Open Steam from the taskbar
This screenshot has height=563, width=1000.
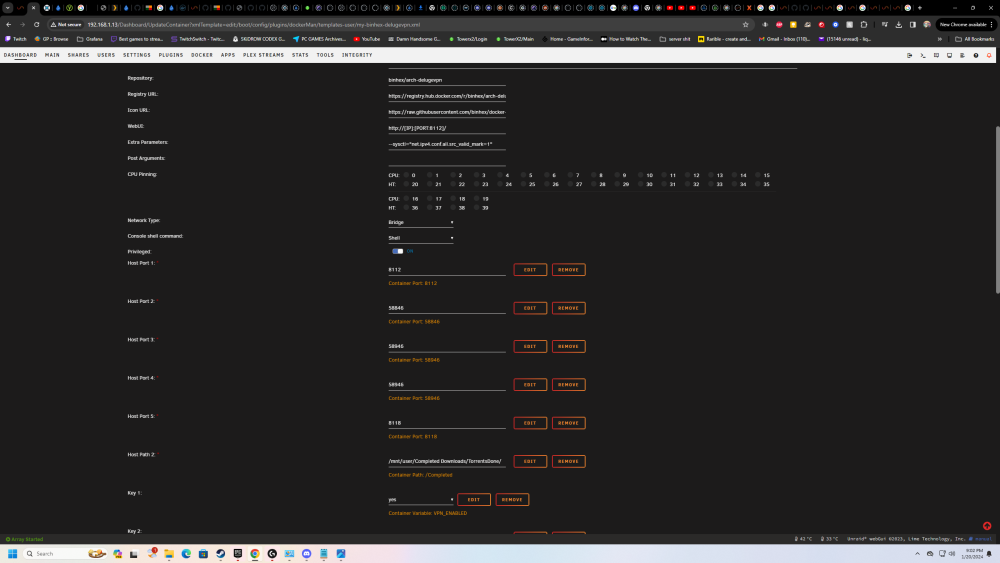pyautogui.click(x=221, y=553)
